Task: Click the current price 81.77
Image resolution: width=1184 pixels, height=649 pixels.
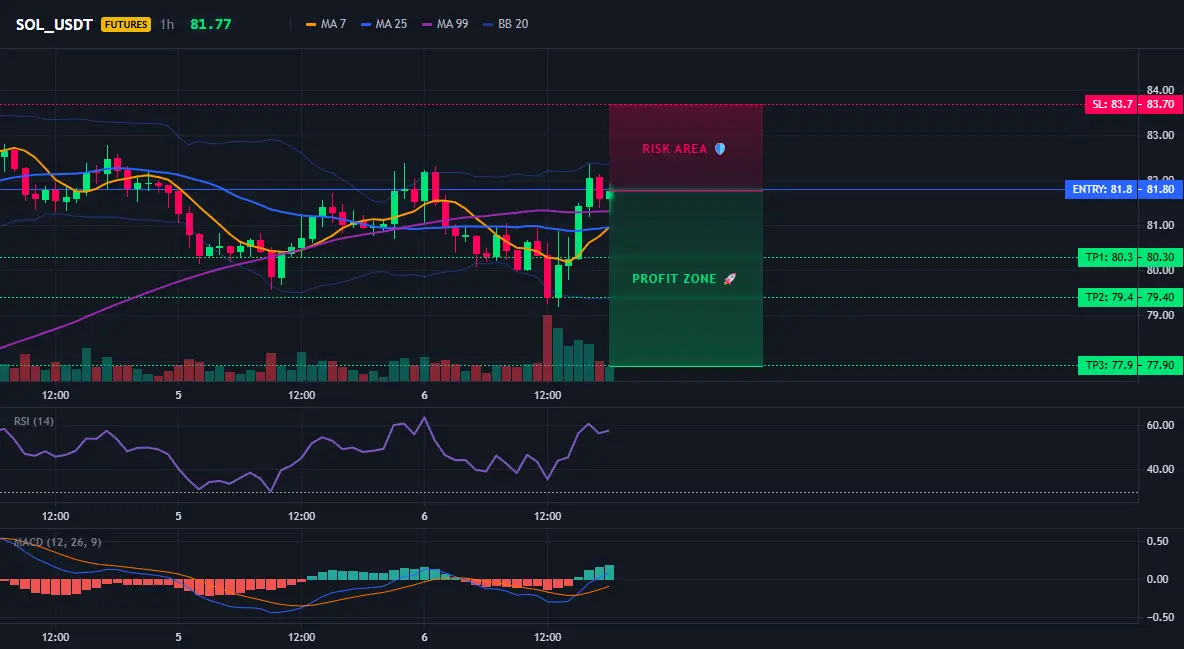Action: click(211, 24)
